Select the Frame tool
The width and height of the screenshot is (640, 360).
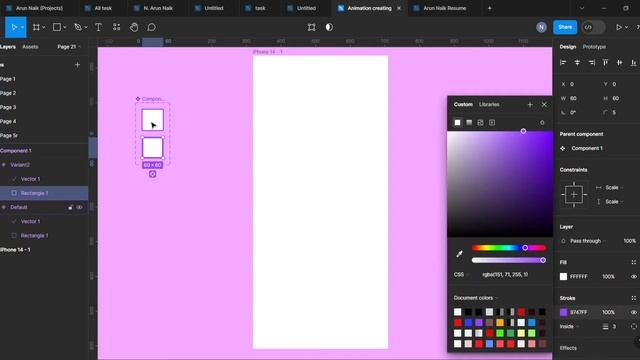click(x=36, y=27)
